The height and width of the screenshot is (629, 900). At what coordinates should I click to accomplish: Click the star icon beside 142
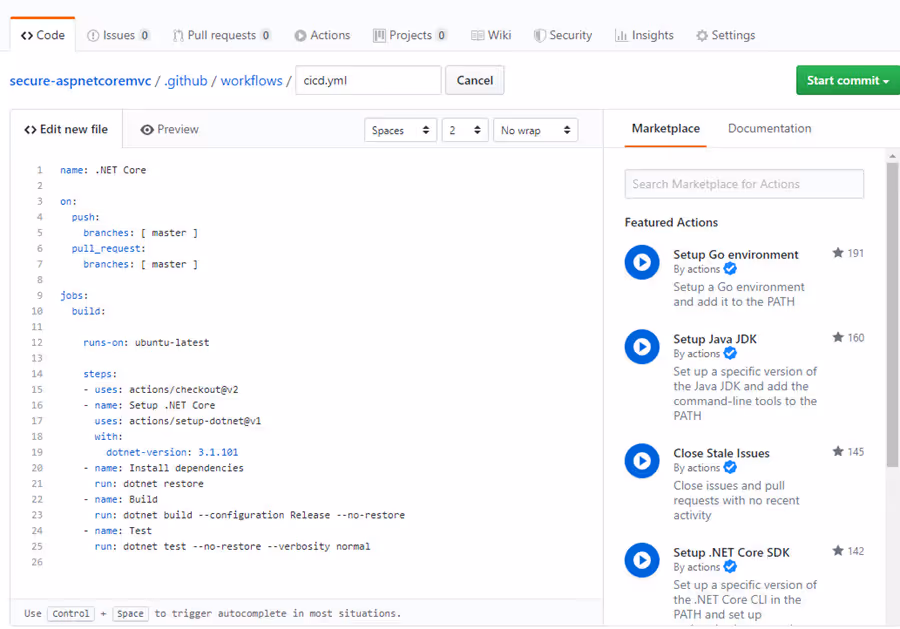(x=837, y=550)
